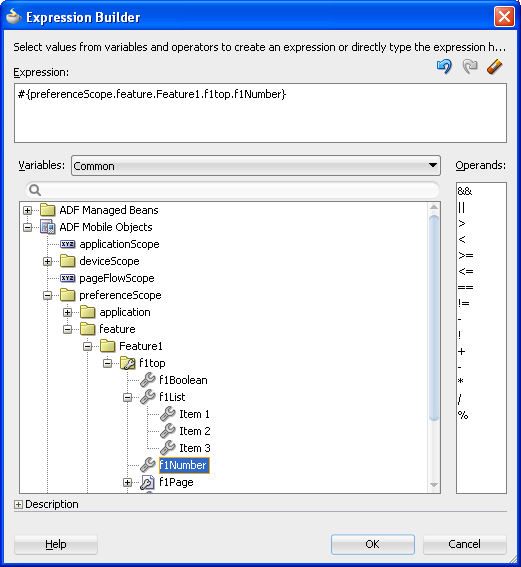Select the >= operand

466,255
